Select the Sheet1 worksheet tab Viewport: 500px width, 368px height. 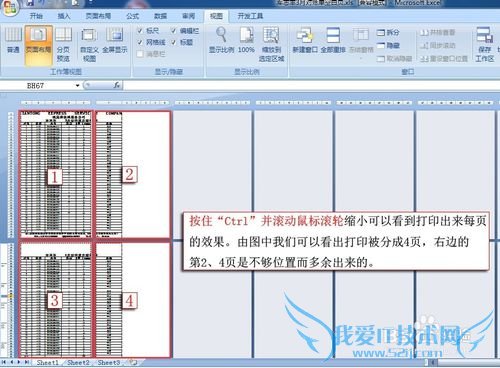(47, 362)
